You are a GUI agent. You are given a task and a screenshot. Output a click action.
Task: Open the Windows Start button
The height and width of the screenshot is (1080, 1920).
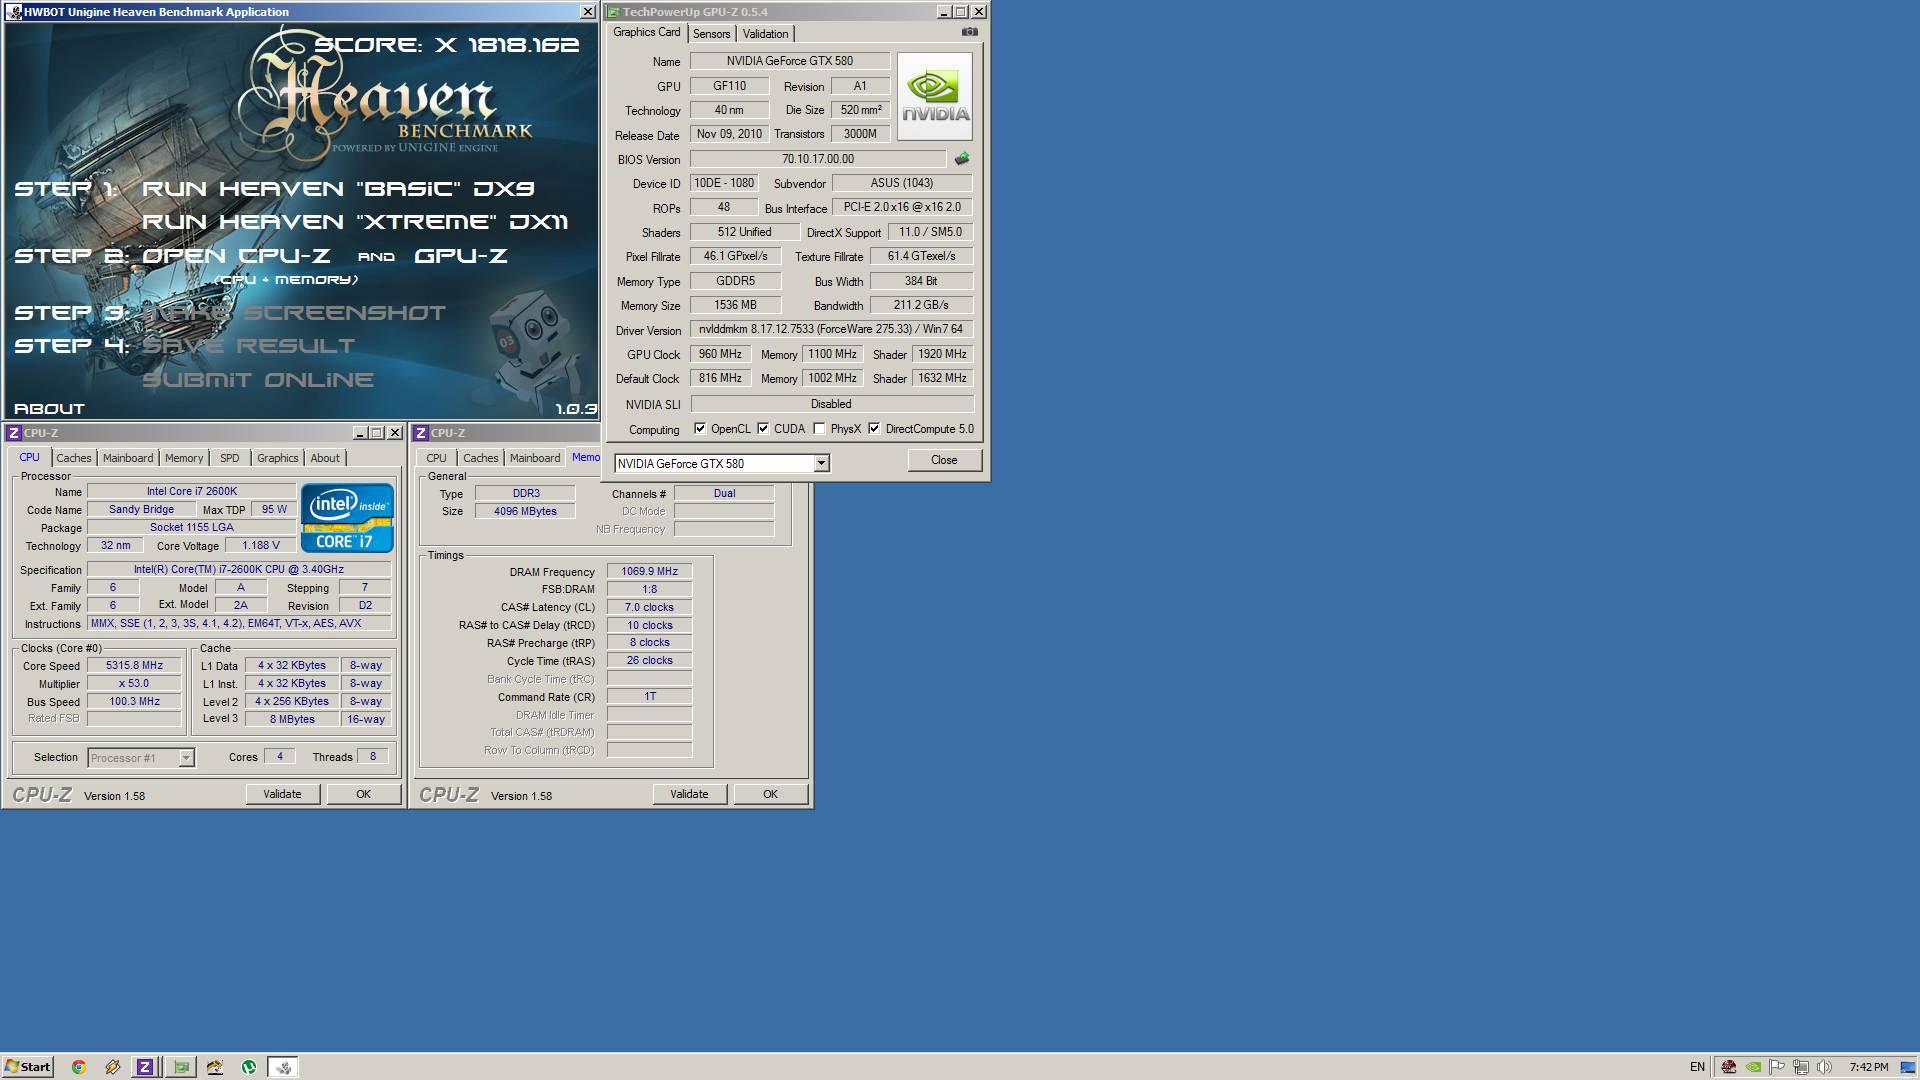[27, 1067]
